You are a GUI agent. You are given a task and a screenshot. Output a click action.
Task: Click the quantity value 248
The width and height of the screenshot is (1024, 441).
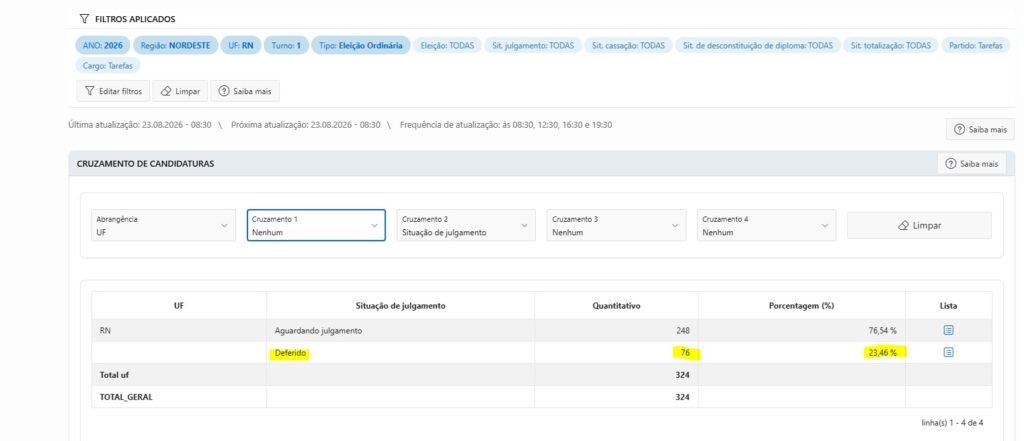682,331
